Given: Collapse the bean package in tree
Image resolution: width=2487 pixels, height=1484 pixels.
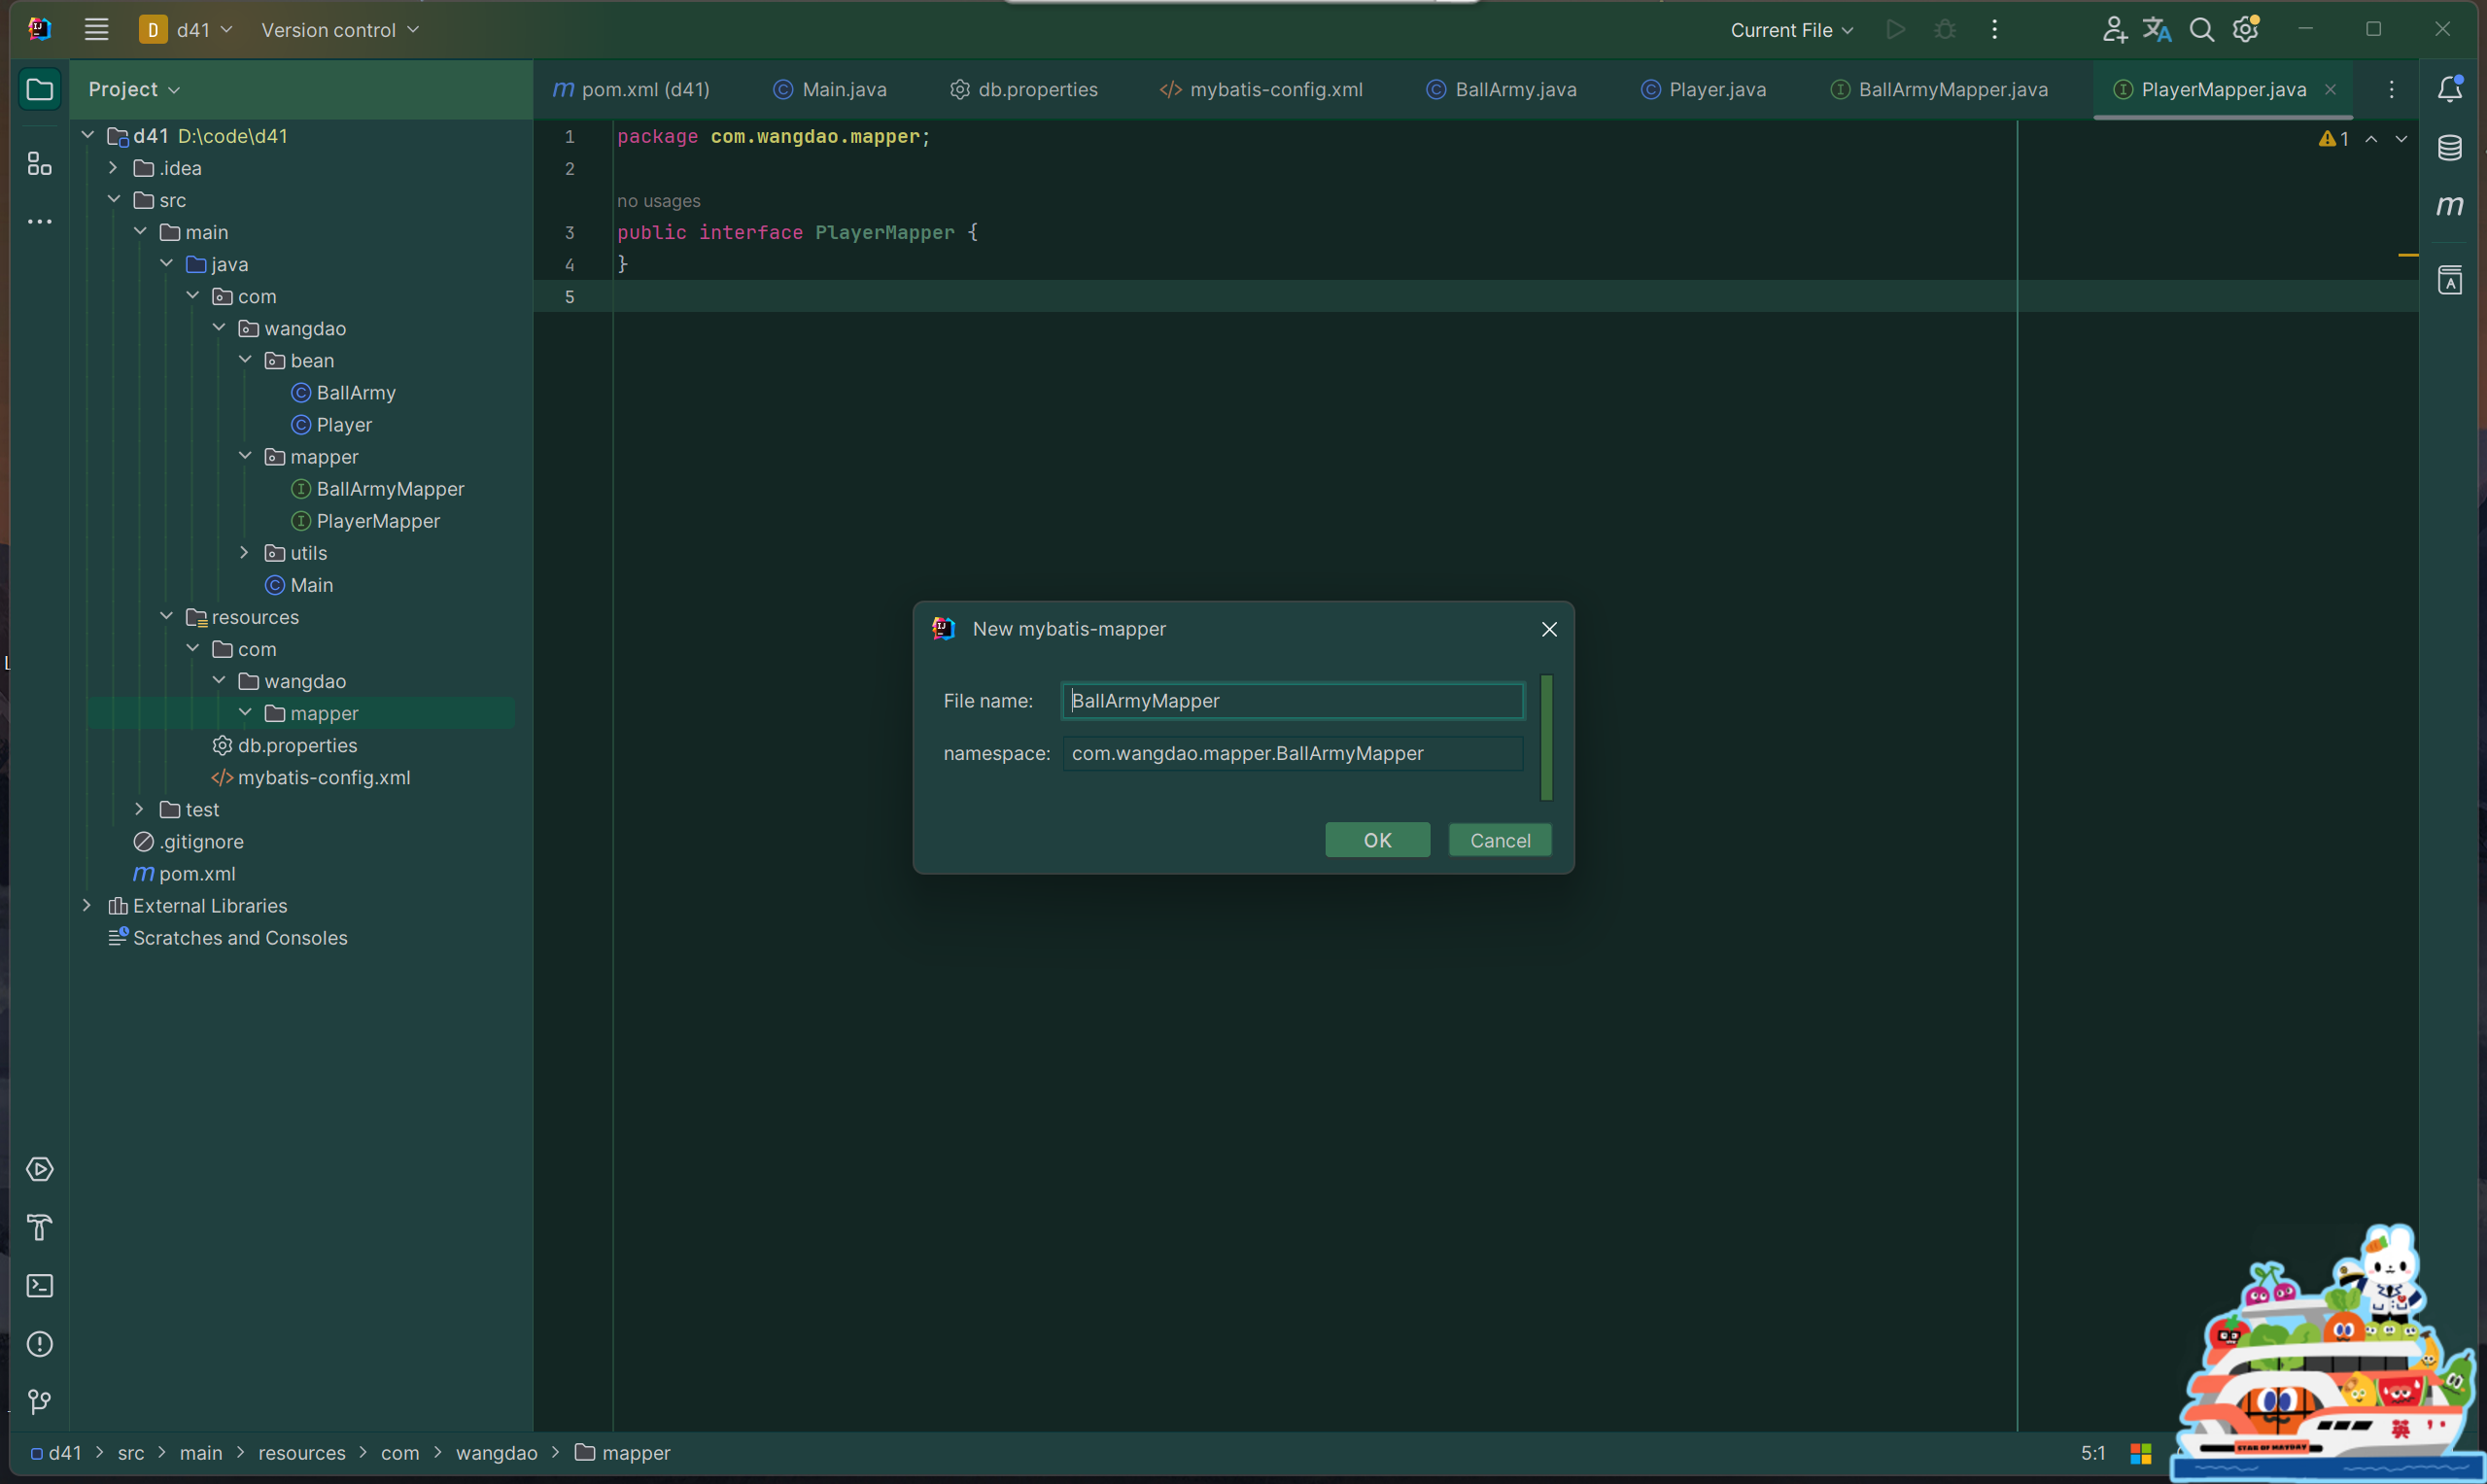Looking at the screenshot, I should click(245, 360).
